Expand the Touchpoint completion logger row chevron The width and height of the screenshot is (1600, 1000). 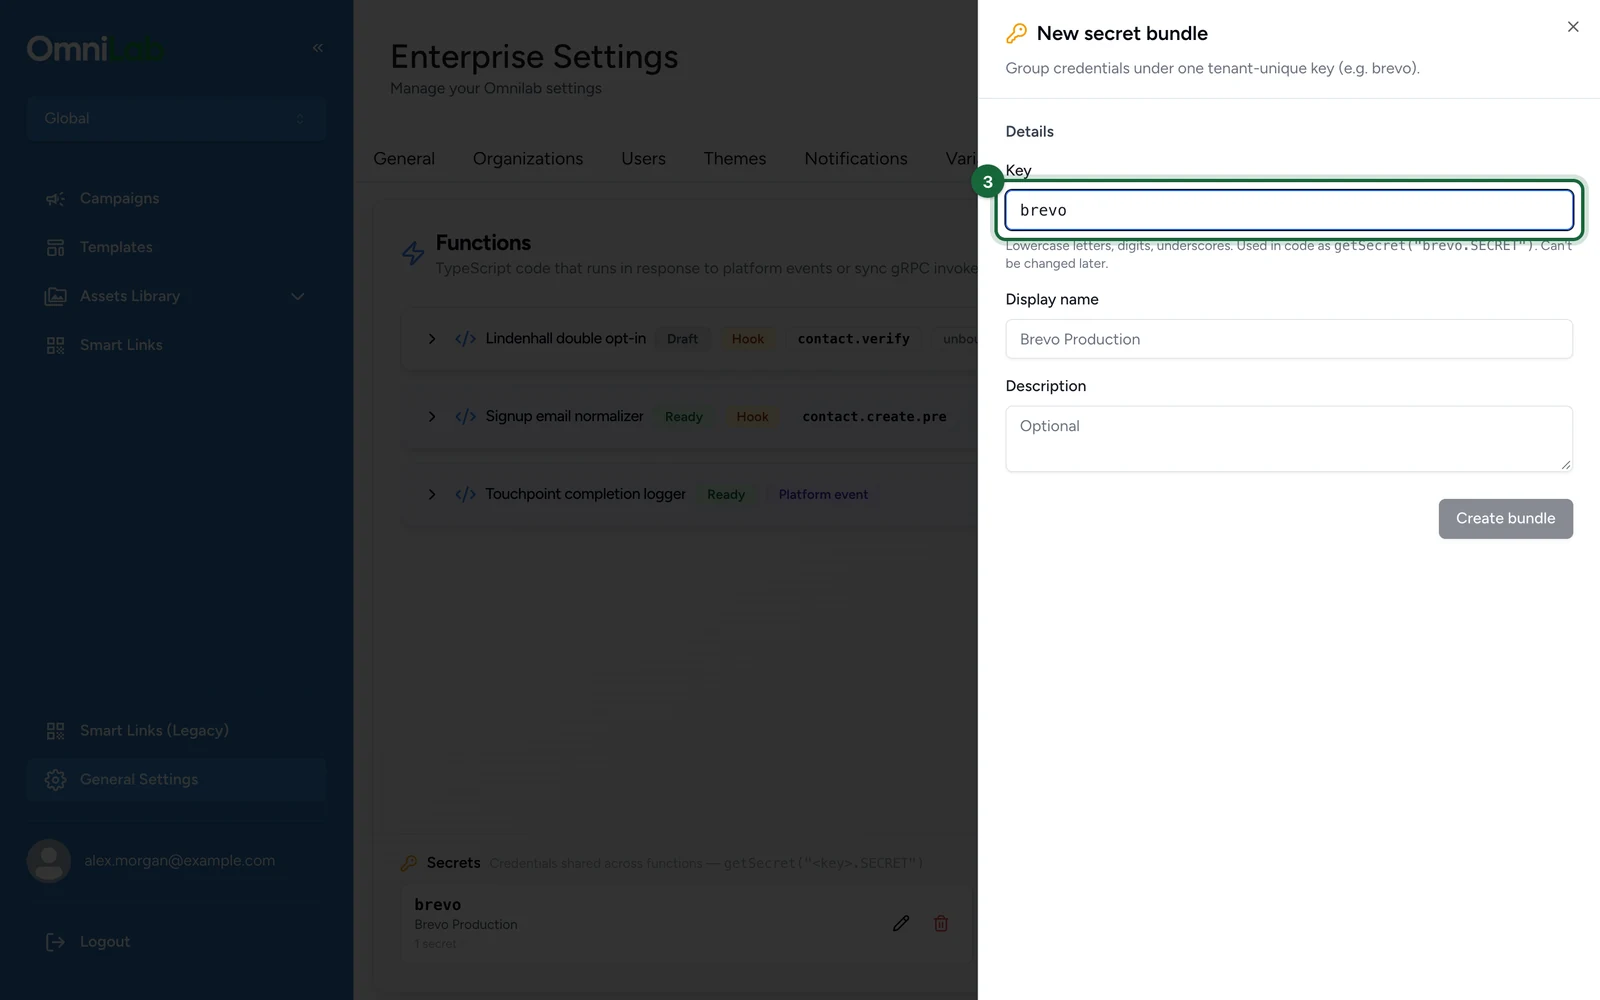pyautogui.click(x=432, y=494)
